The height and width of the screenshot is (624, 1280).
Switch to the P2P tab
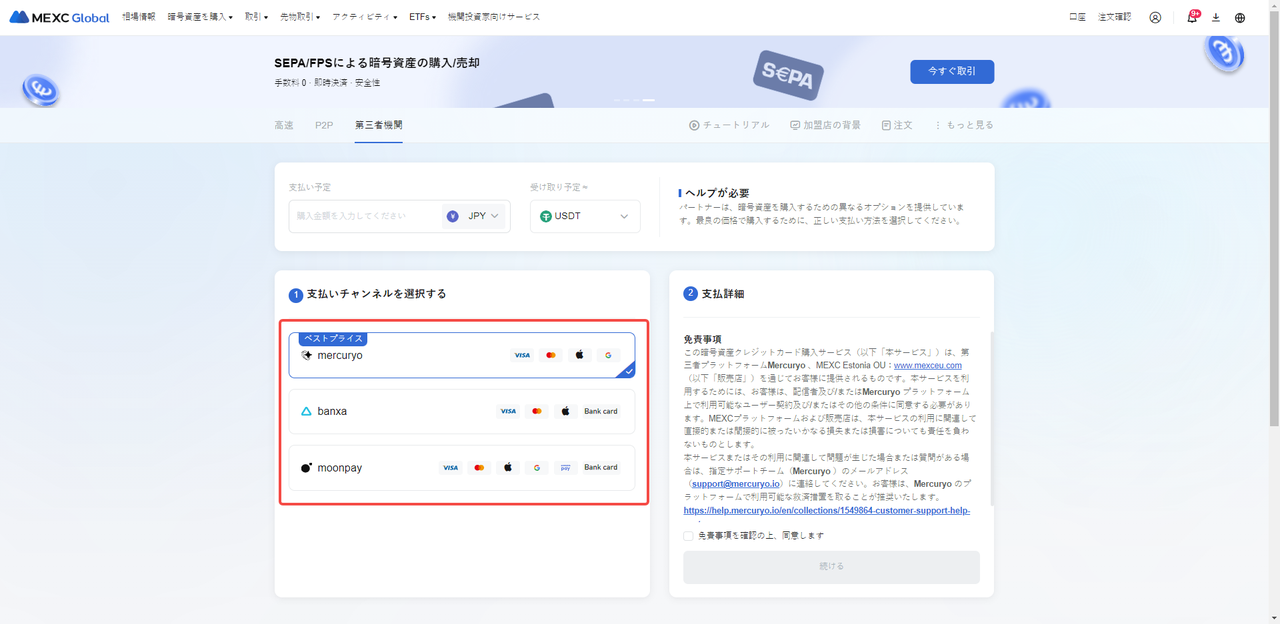(324, 126)
